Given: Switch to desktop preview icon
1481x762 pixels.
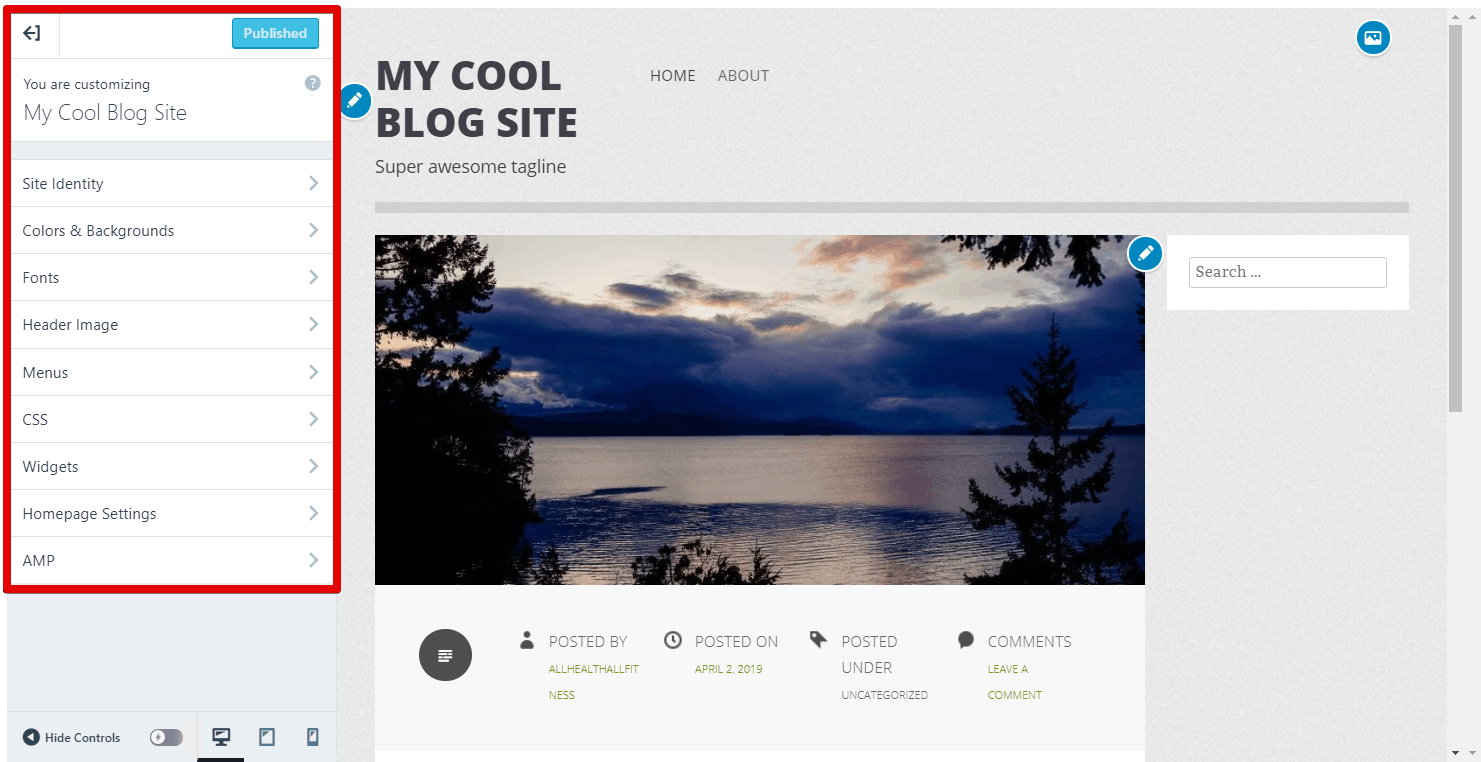Looking at the screenshot, I should 221,737.
